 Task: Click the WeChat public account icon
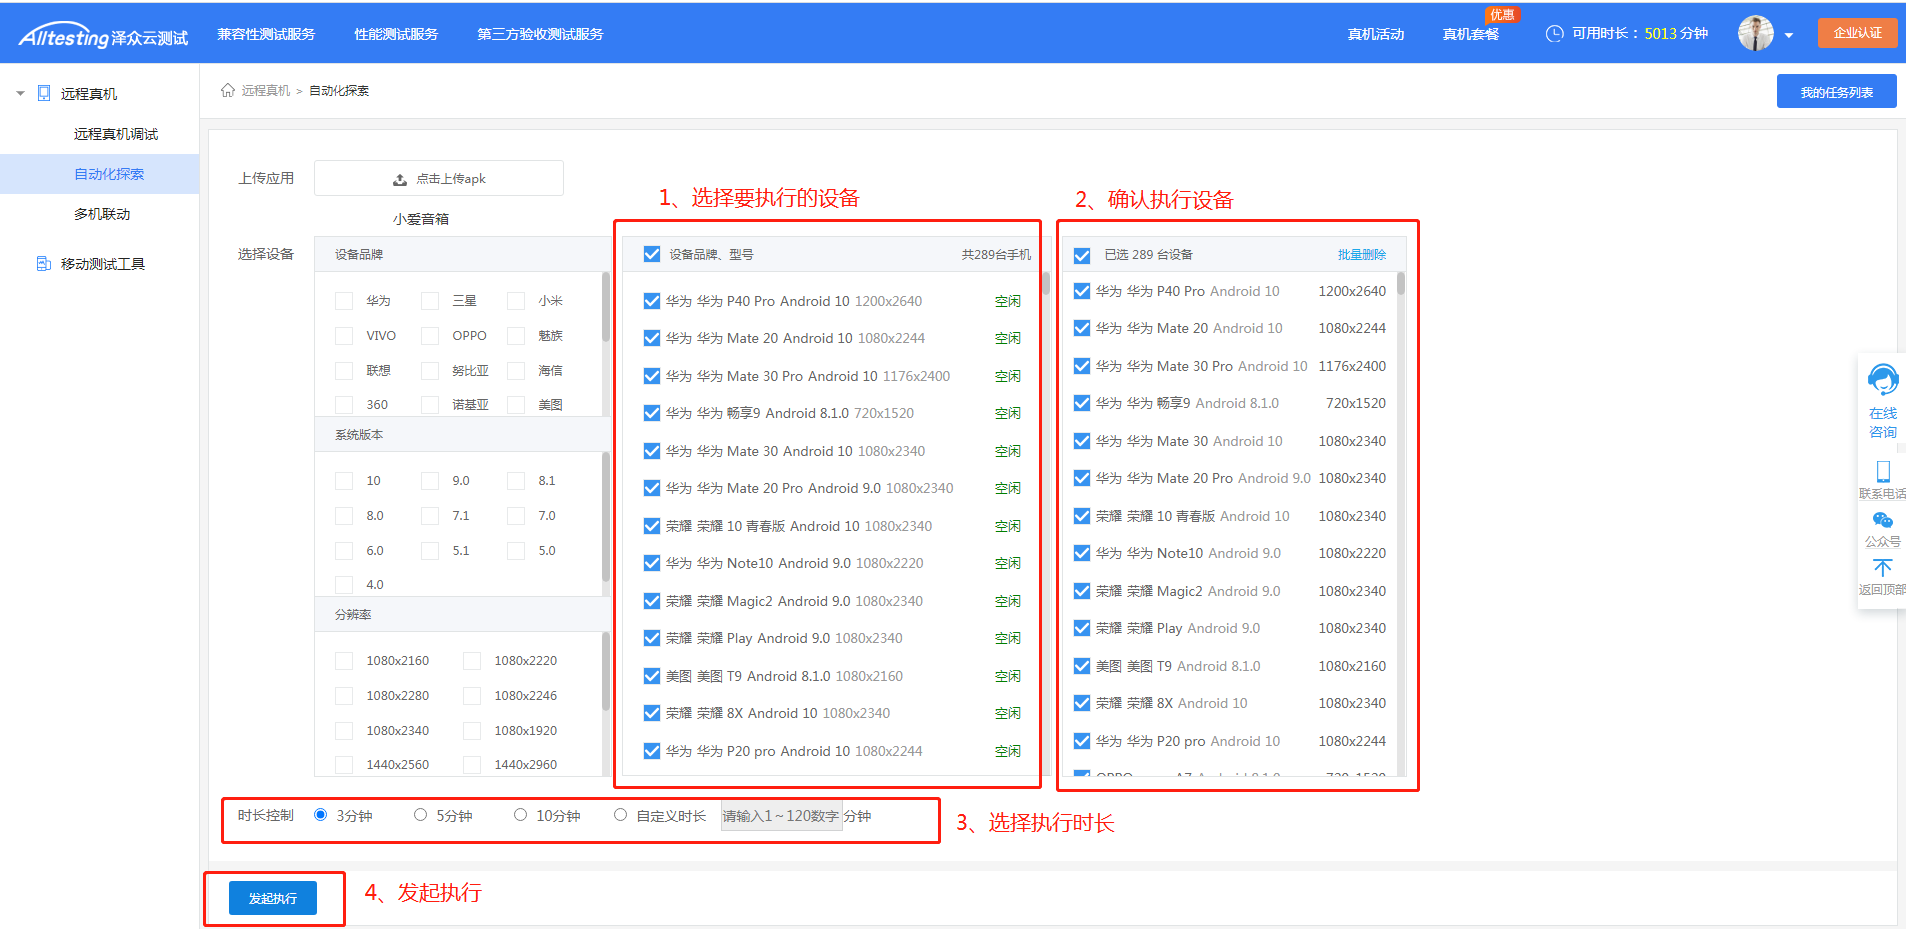click(x=1882, y=520)
